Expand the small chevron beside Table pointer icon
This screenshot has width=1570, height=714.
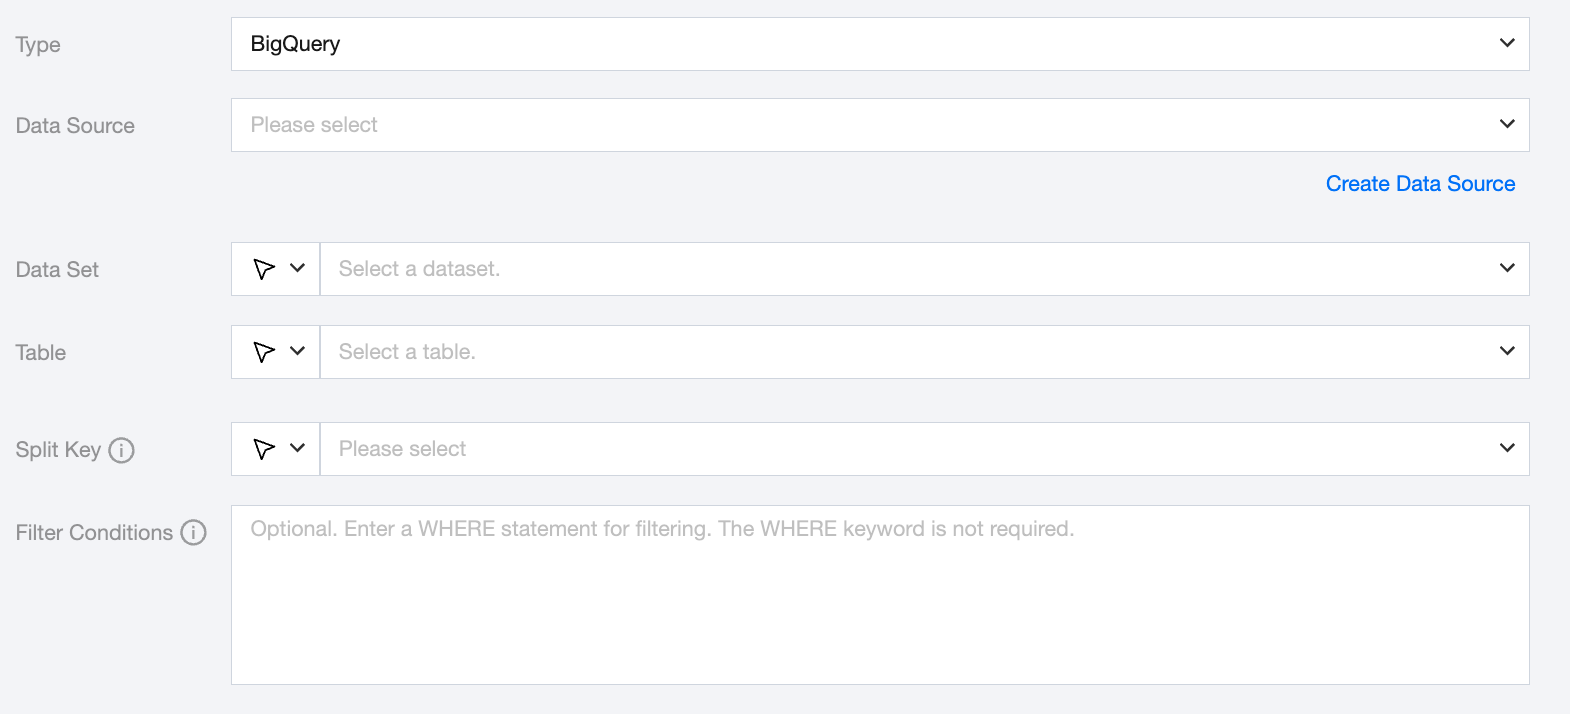(297, 351)
